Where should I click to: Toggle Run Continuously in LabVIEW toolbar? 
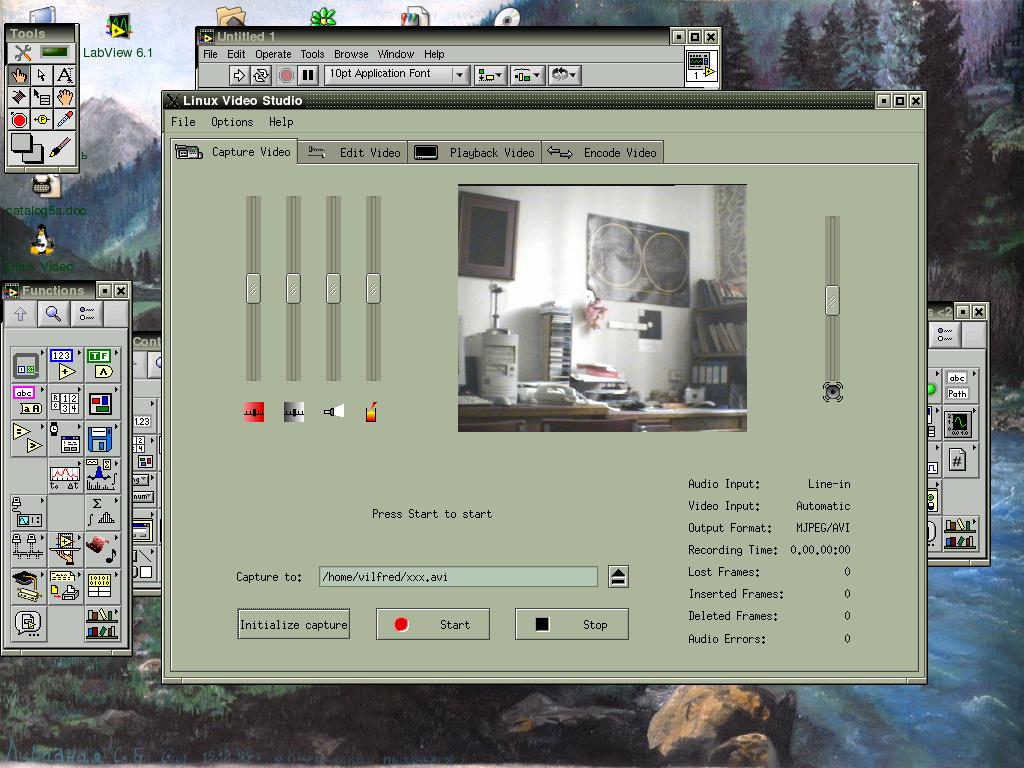(262, 75)
